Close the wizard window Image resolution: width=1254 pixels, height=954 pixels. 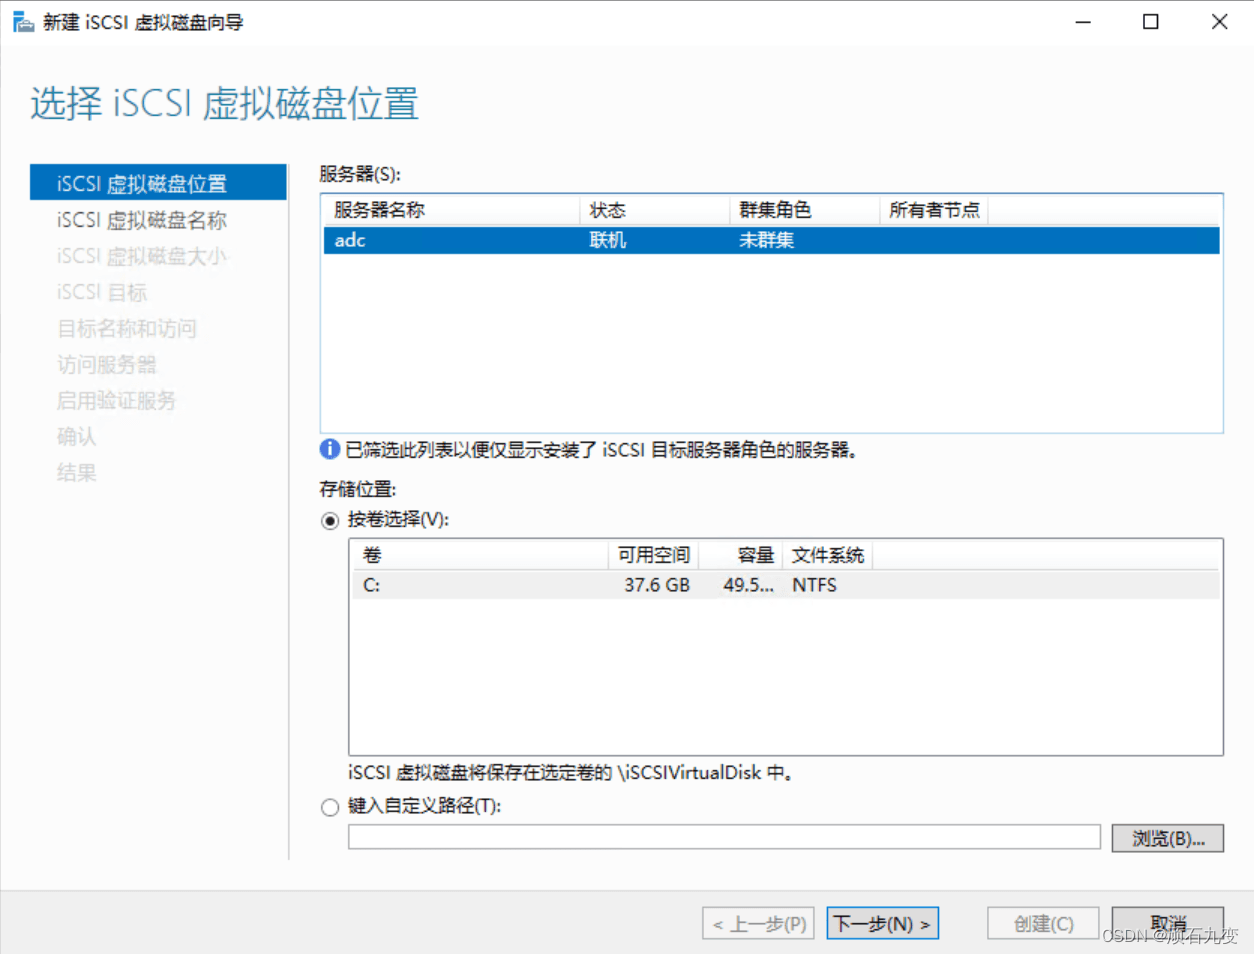point(1219,22)
